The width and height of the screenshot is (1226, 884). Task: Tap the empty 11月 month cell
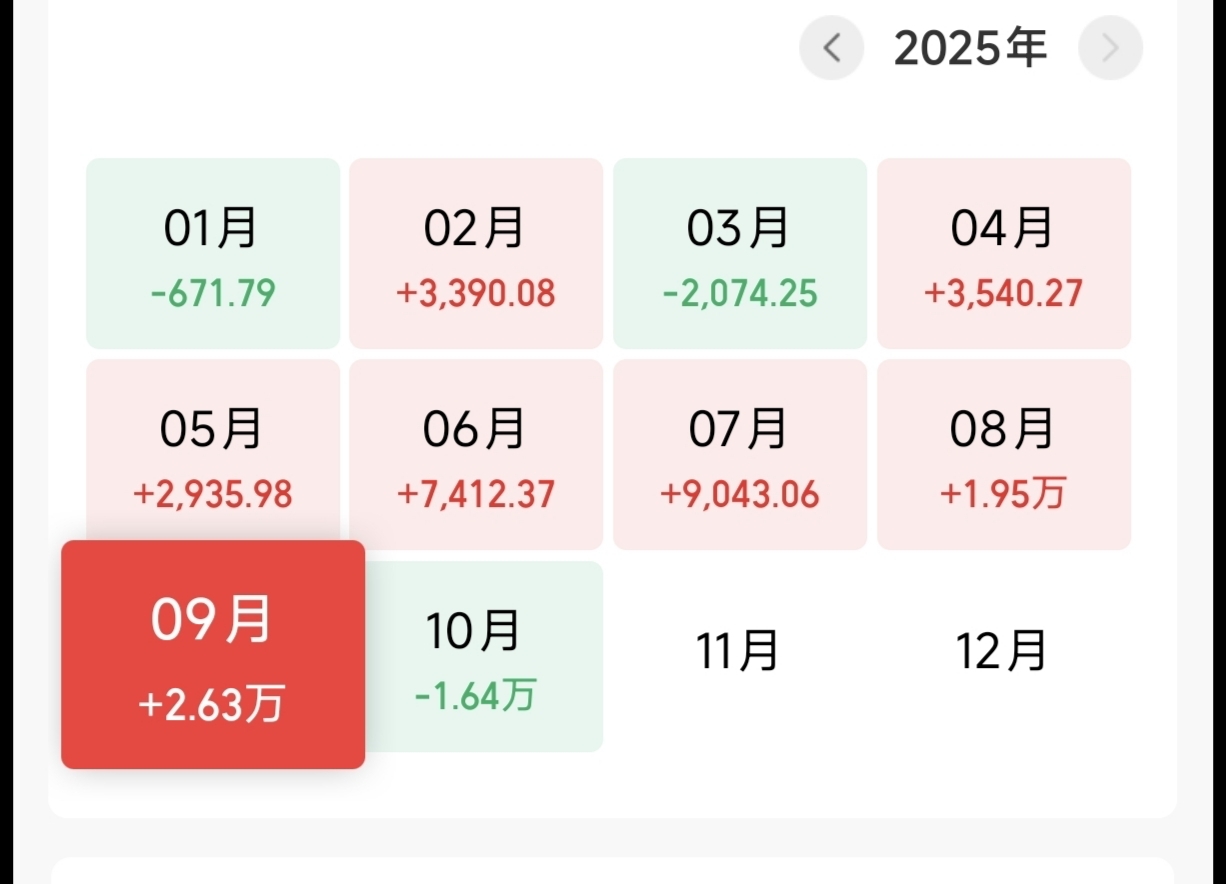(x=738, y=652)
